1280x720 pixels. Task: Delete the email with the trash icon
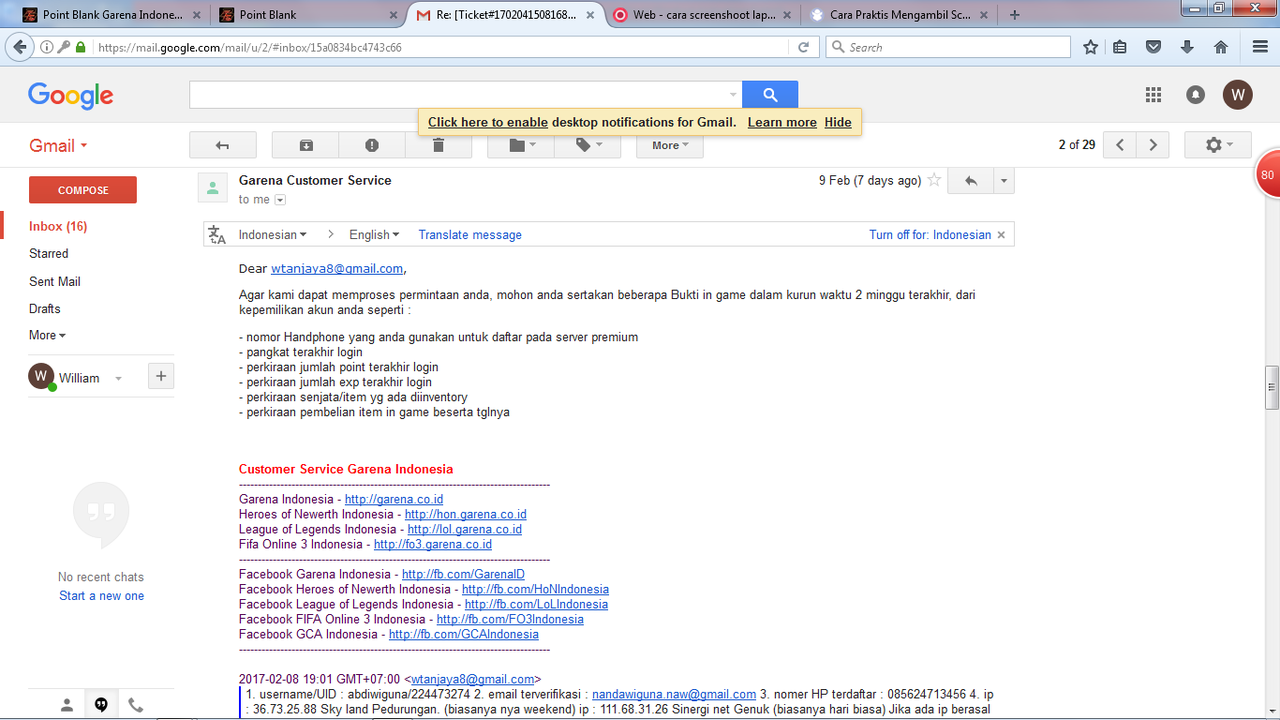tap(438, 145)
